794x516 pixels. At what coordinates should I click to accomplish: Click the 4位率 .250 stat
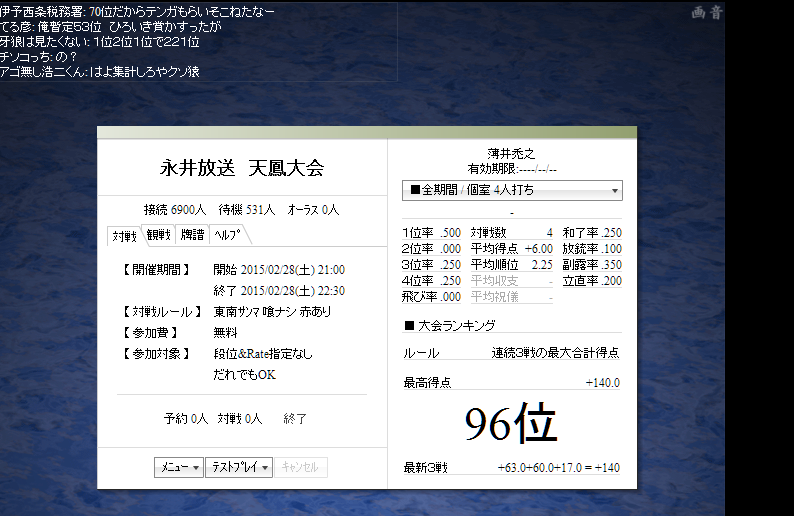pyautogui.click(x=431, y=281)
